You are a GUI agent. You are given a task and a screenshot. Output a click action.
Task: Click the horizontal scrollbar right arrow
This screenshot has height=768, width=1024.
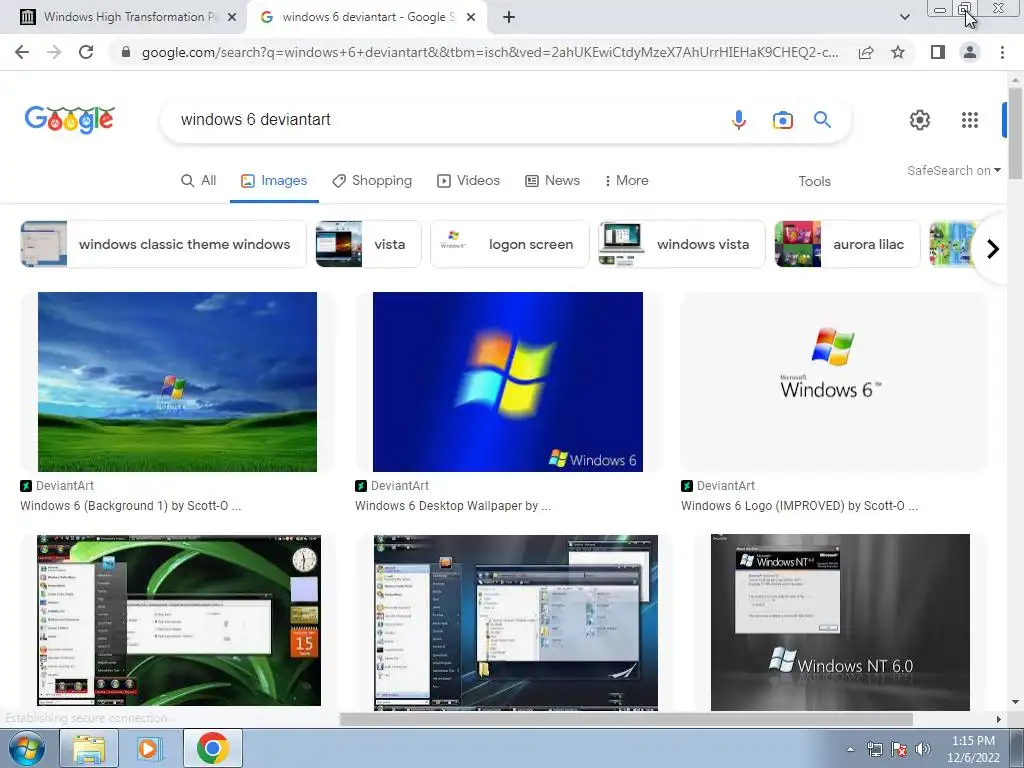point(998,719)
